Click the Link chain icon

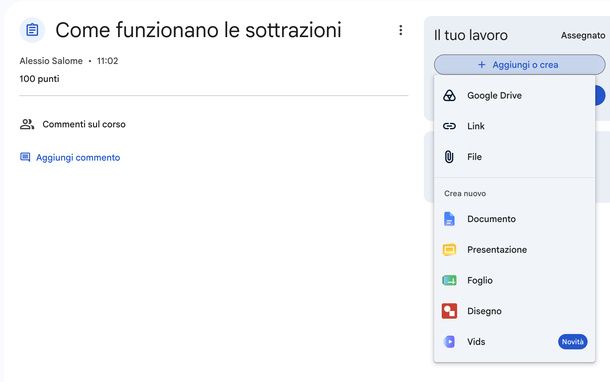[449, 126]
